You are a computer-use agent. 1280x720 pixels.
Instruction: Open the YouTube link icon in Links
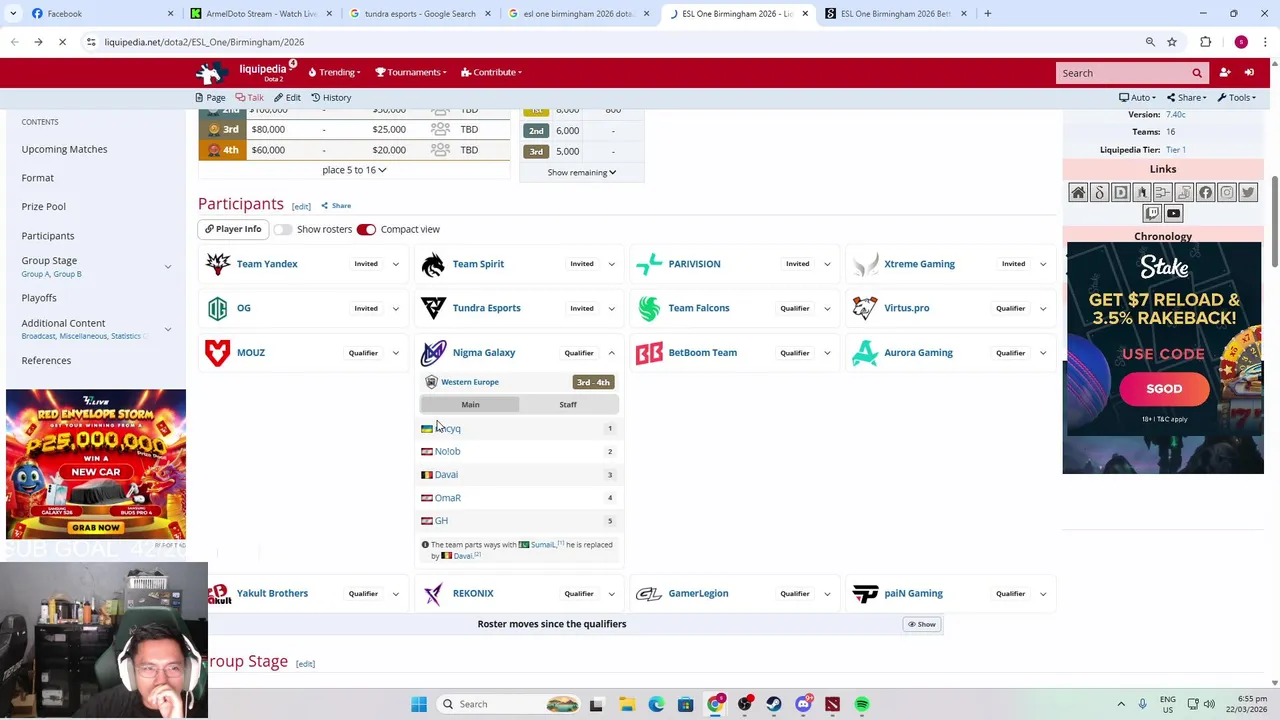[1174, 213]
